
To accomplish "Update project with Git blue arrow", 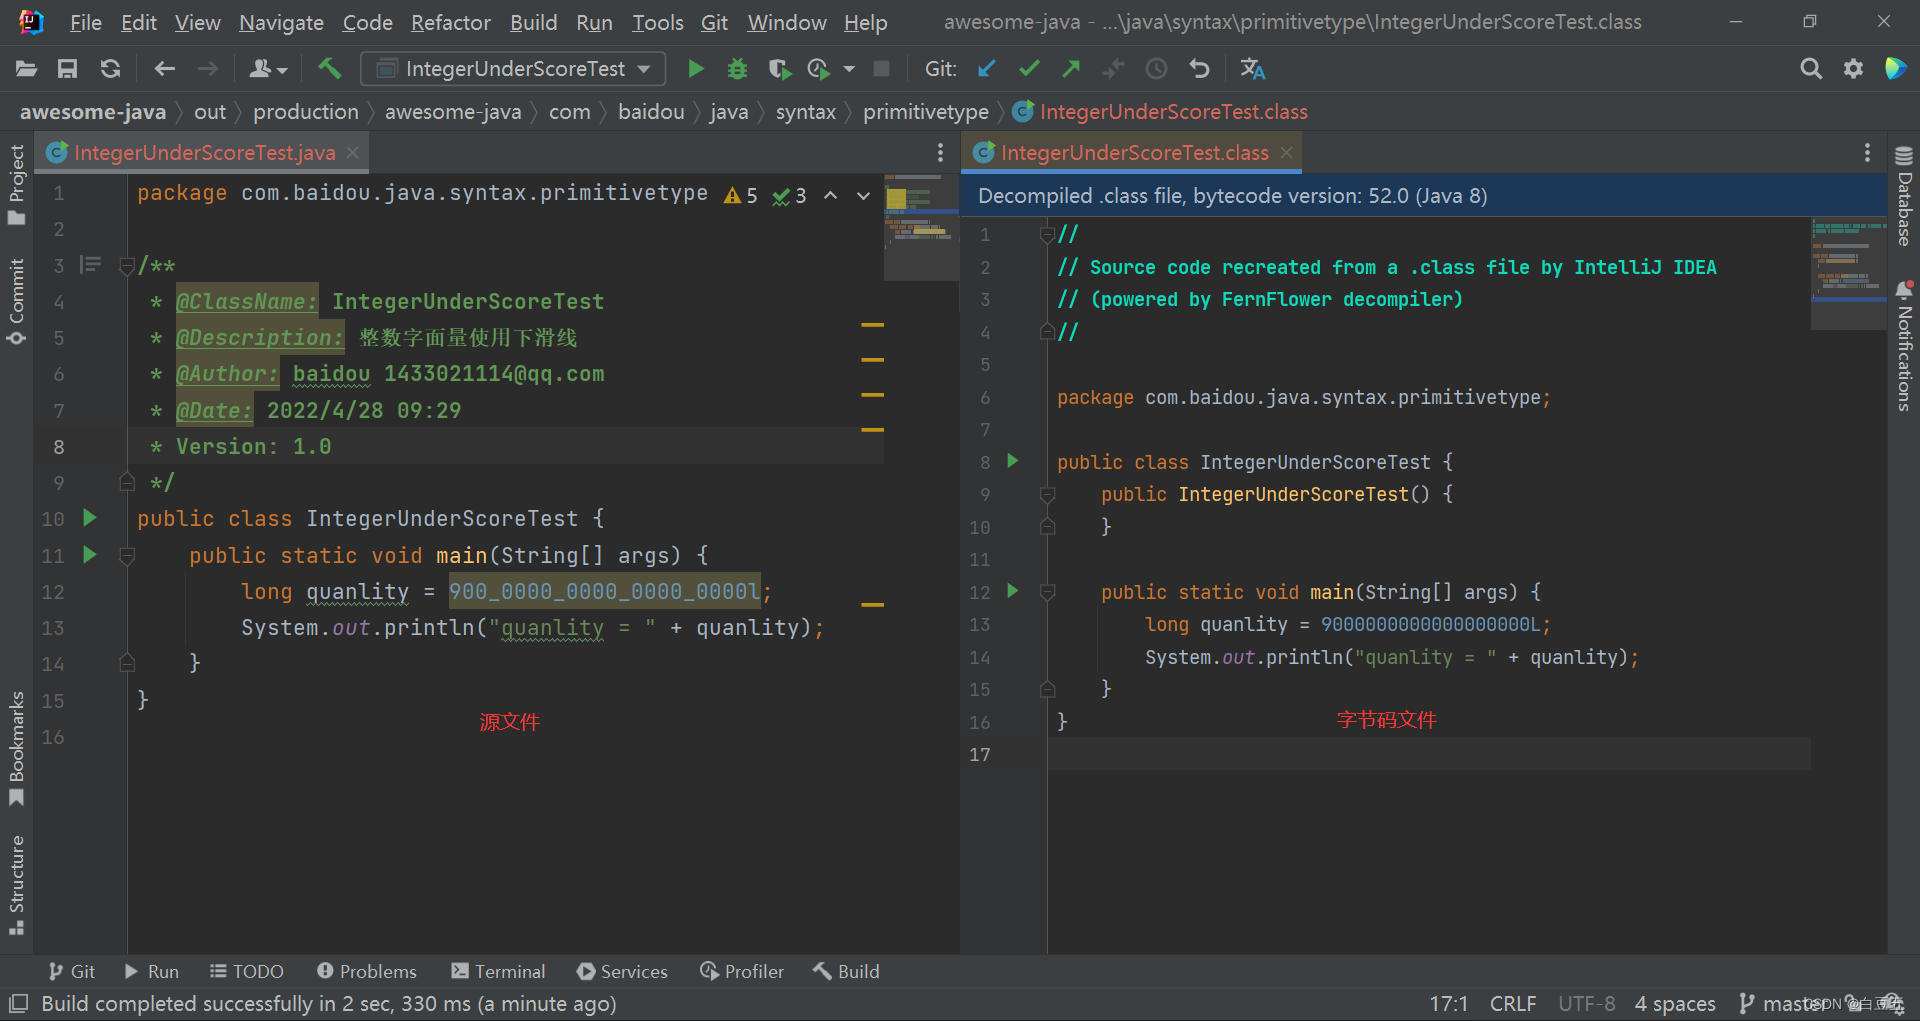I will pos(986,69).
